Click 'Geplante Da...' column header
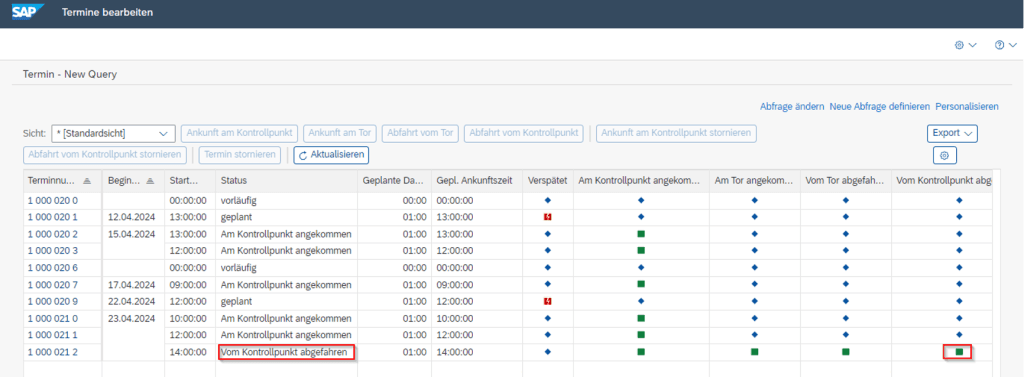Screen dimensions: 1024x377 tap(394, 180)
